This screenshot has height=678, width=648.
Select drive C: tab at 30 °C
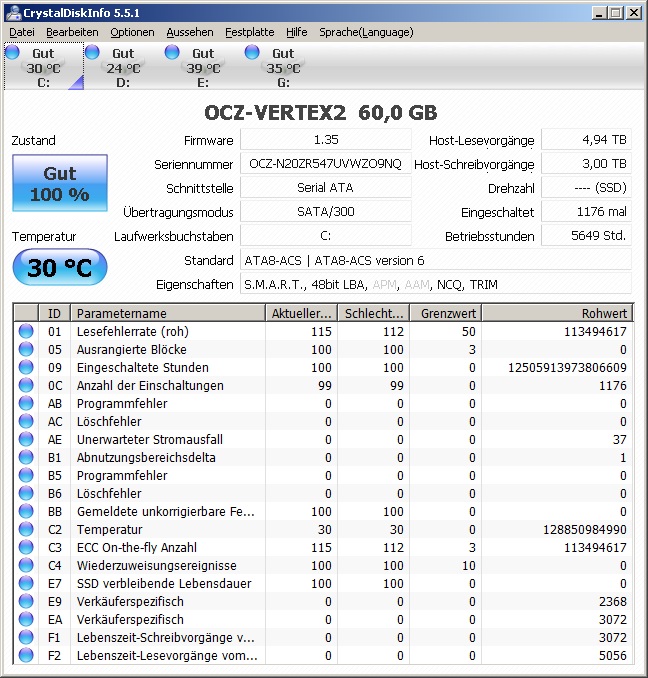44,66
